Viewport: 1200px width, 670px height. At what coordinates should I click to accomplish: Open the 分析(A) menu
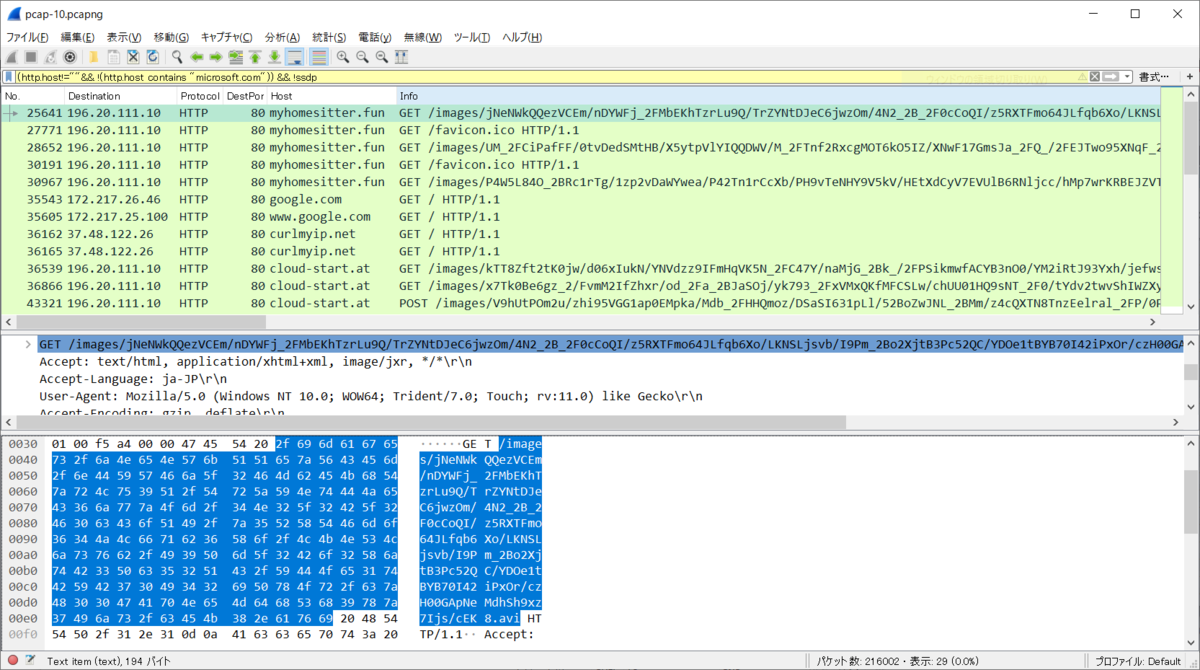[x=282, y=37]
